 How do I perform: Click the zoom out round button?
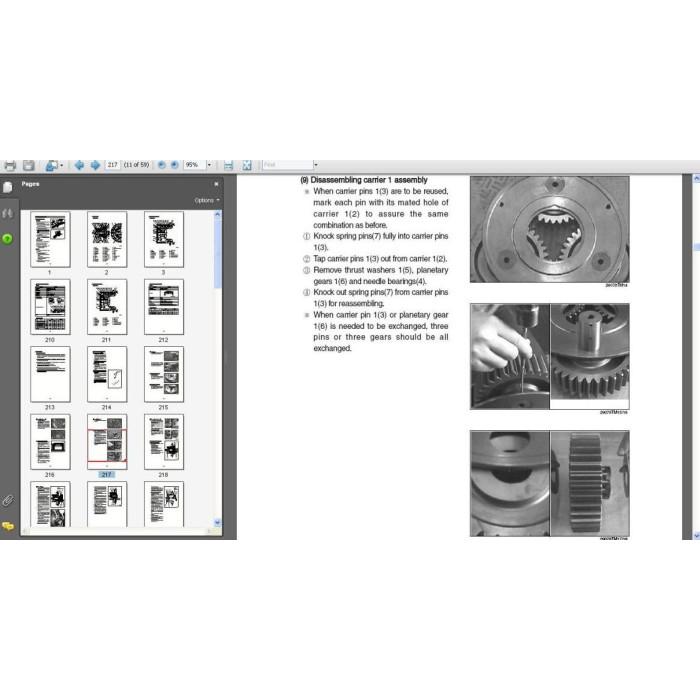coord(162,165)
